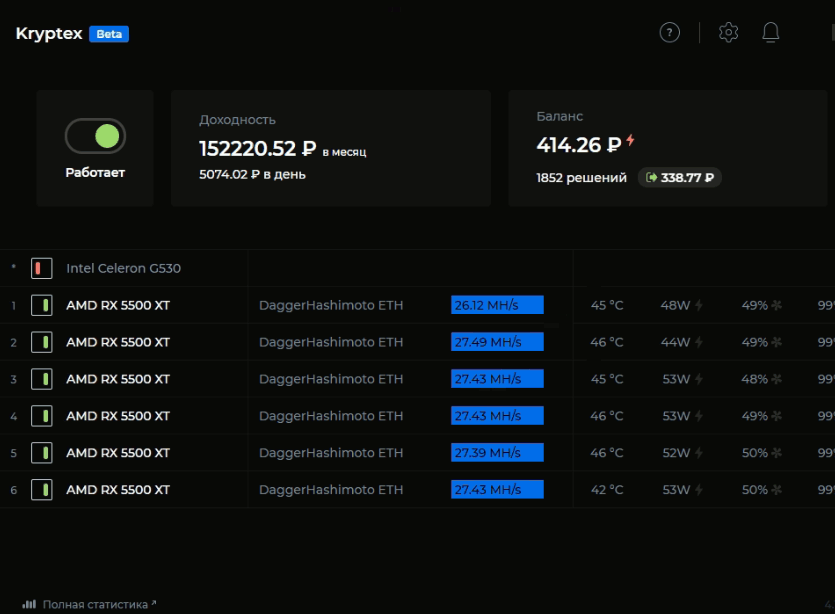Open notifications bell icon
The width and height of the screenshot is (835, 614).
[770, 33]
